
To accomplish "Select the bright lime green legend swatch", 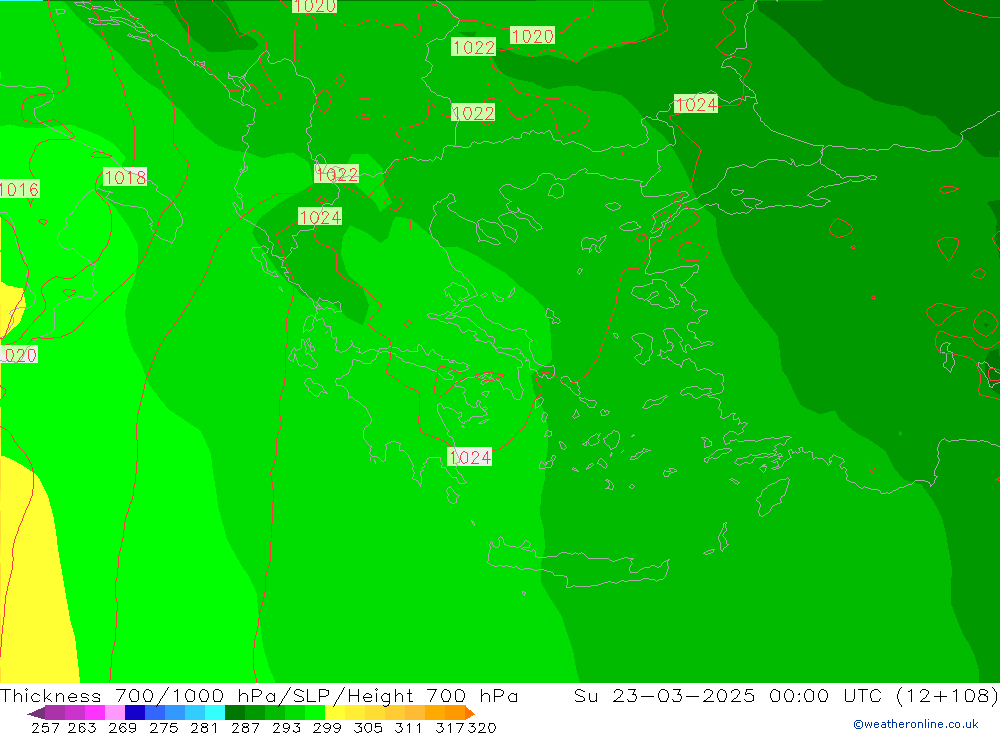I will tap(315, 713).
